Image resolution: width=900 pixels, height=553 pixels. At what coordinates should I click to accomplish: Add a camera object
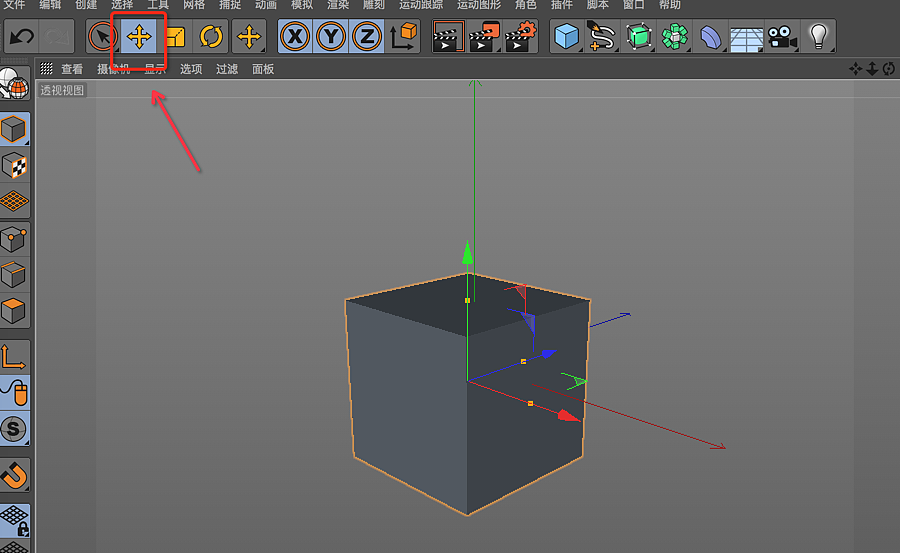click(782, 37)
